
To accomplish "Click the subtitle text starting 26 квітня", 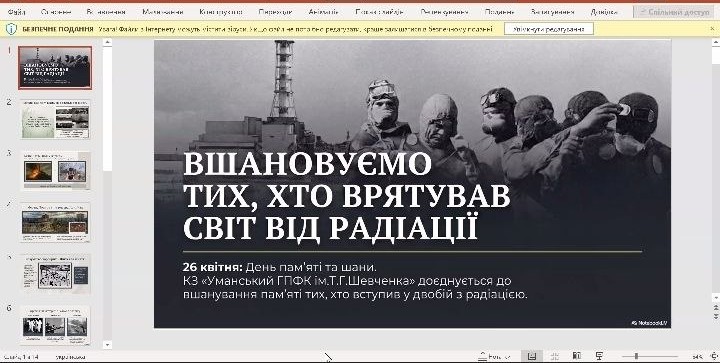I will 355,280.
